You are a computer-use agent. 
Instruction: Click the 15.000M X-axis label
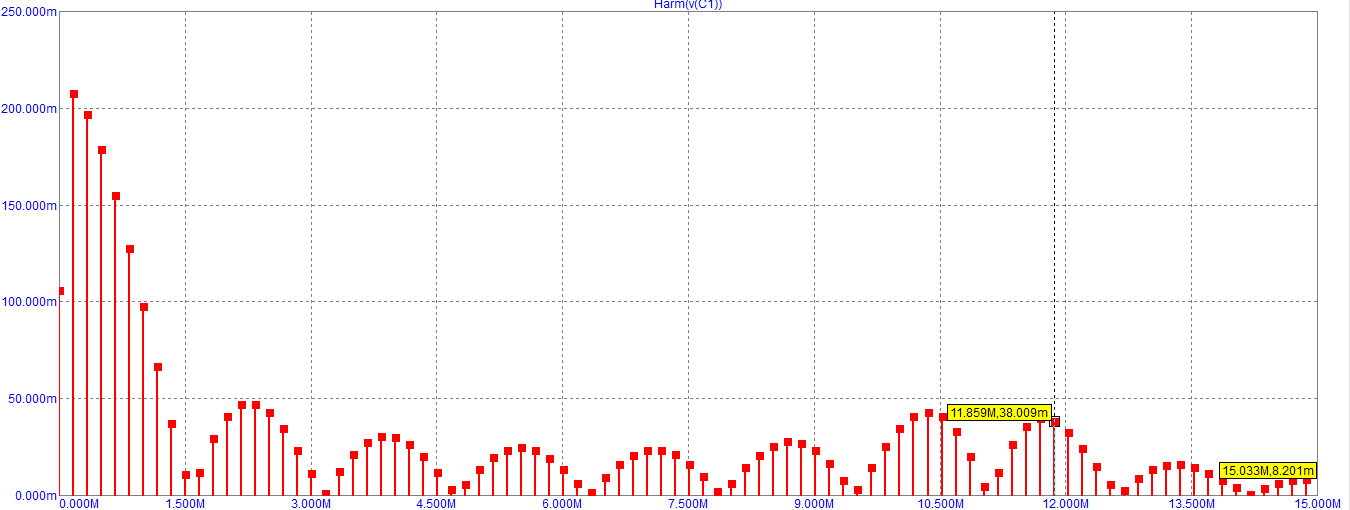[1316, 503]
